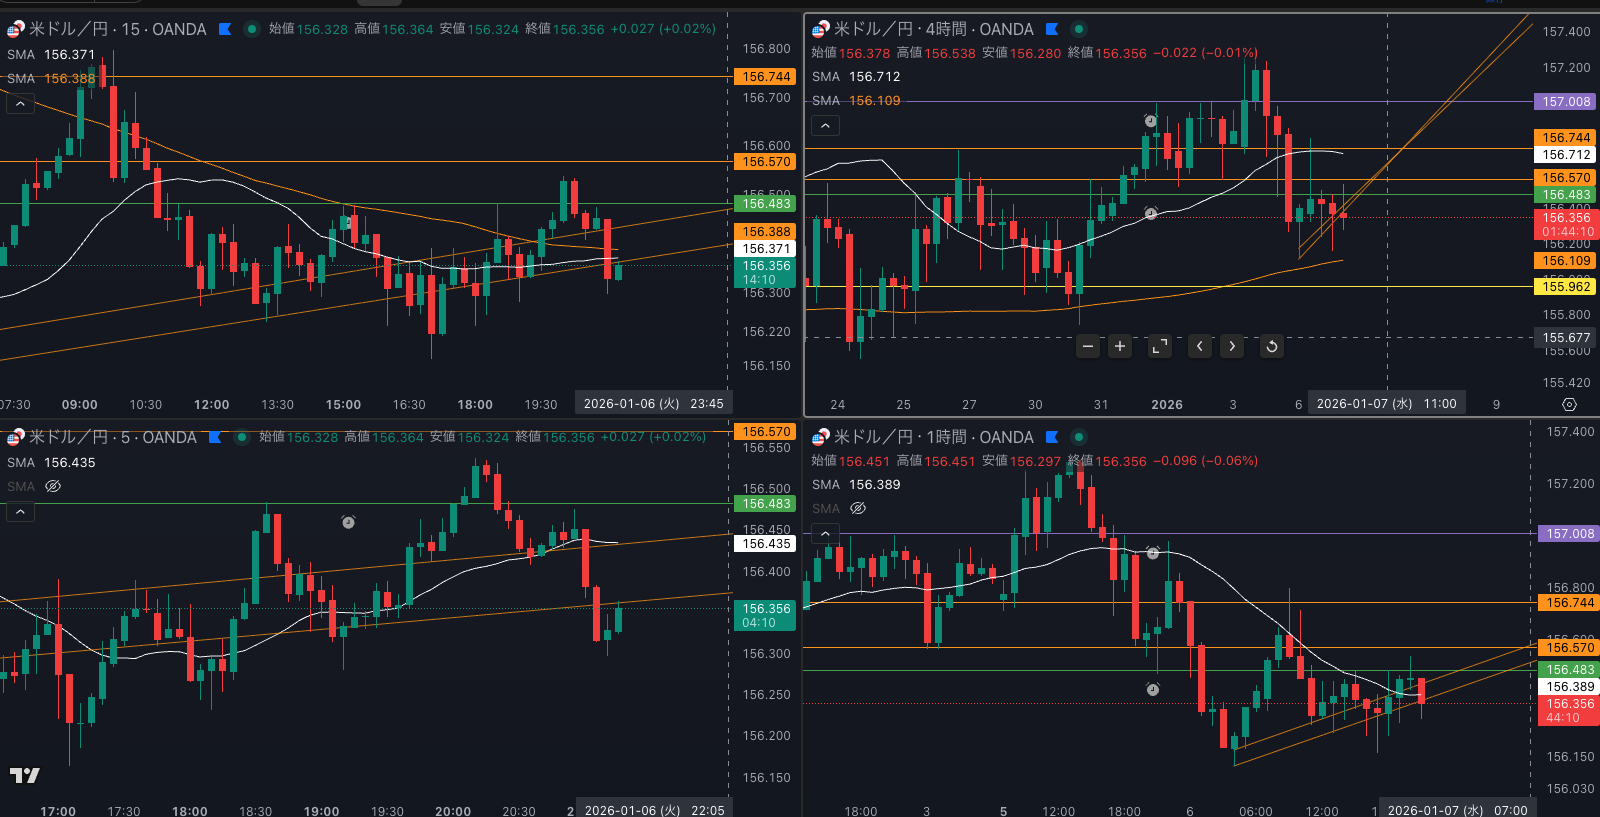Viewport: 1600px width, 817px height.
Task: Zoom in the 4-hour chart with plus
Action: click(1120, 346)
